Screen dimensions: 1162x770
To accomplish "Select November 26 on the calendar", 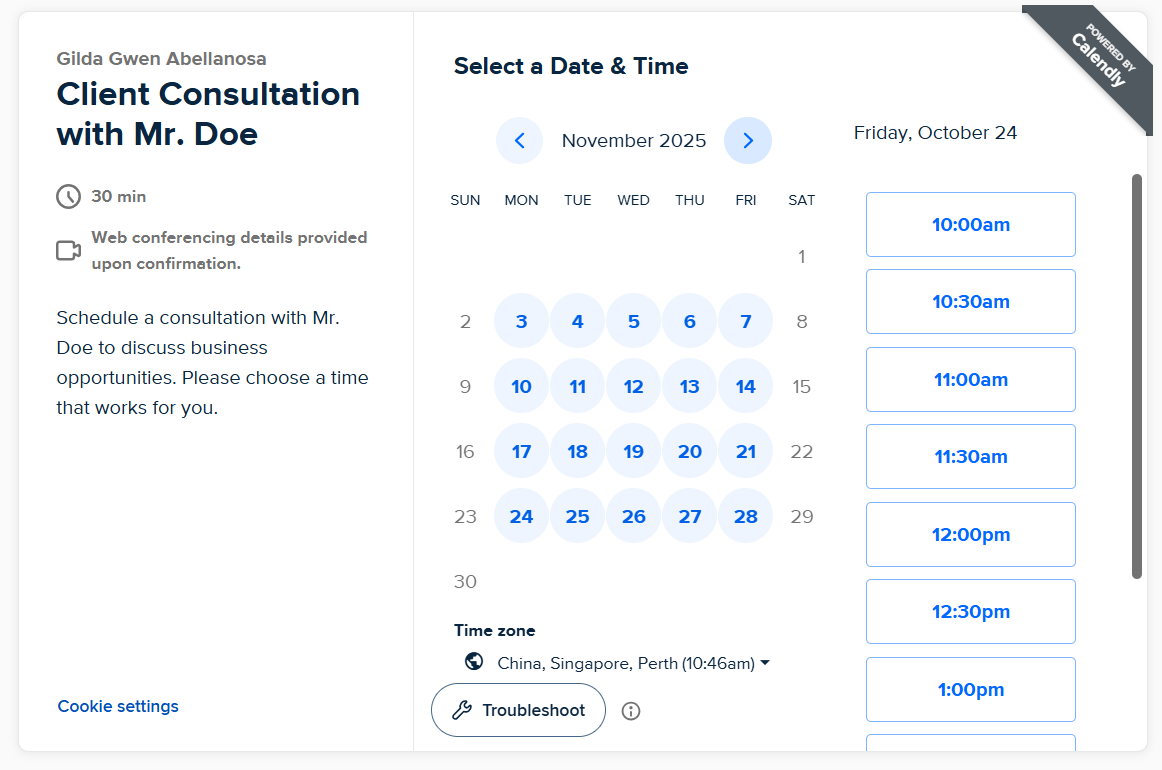I will (x=634, y=517).
